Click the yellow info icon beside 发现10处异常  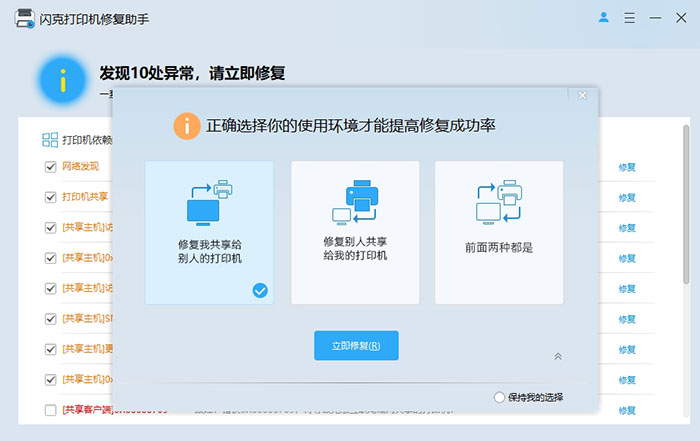(62, 82)
